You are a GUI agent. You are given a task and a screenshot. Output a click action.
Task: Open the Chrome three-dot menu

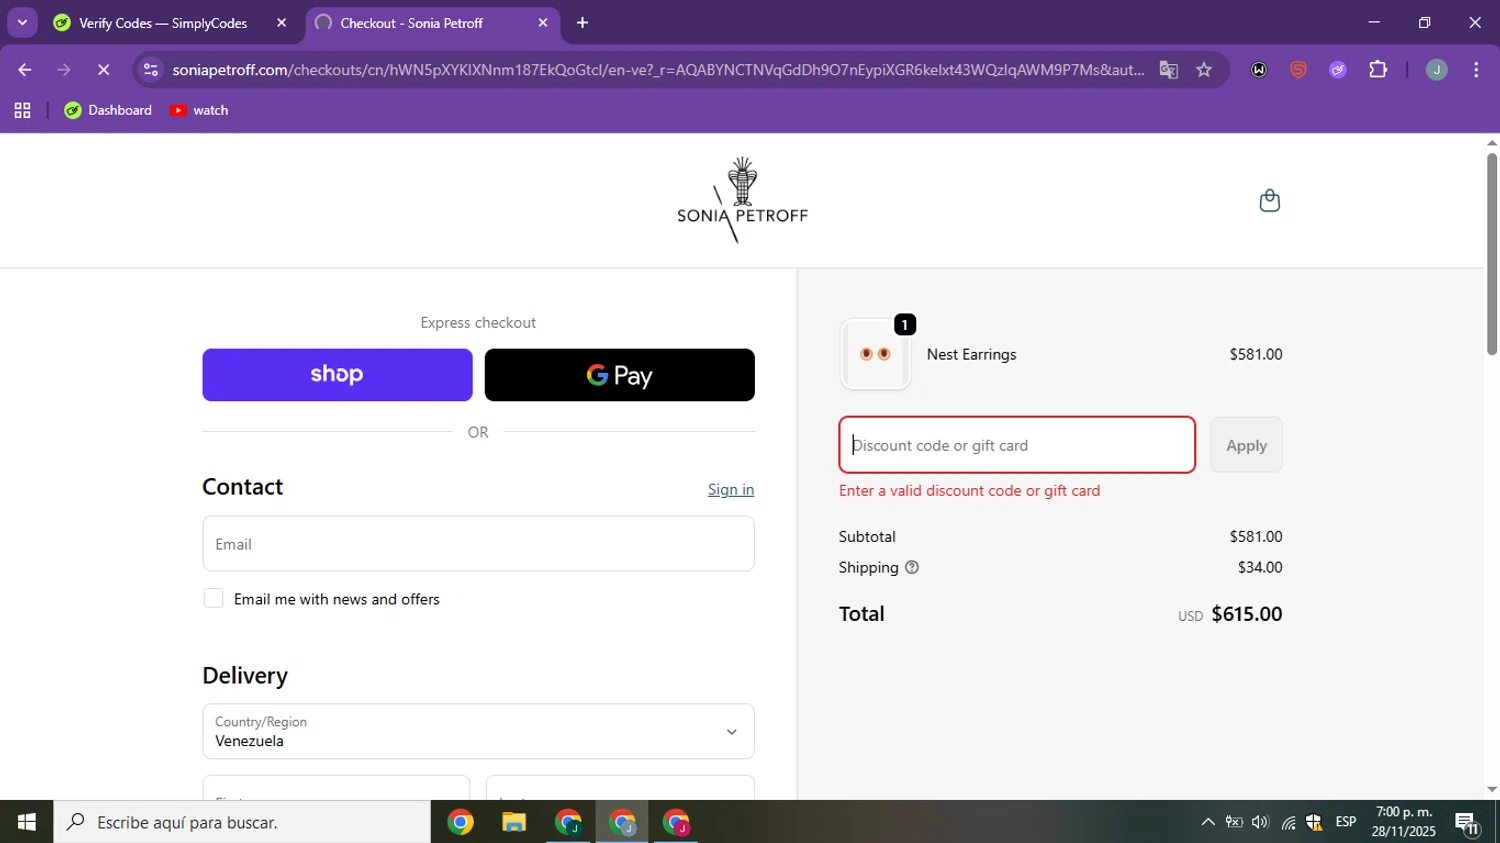(1476, 70)
